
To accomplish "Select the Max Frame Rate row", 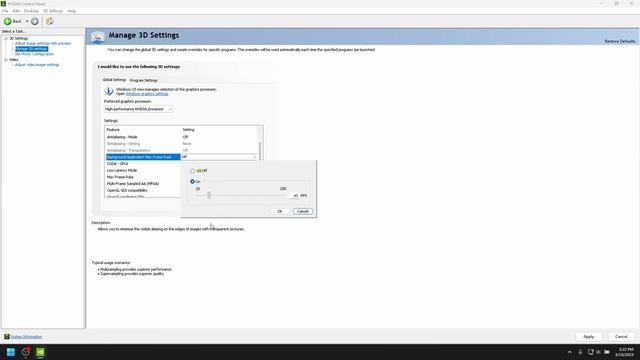I will pos(143,177).
